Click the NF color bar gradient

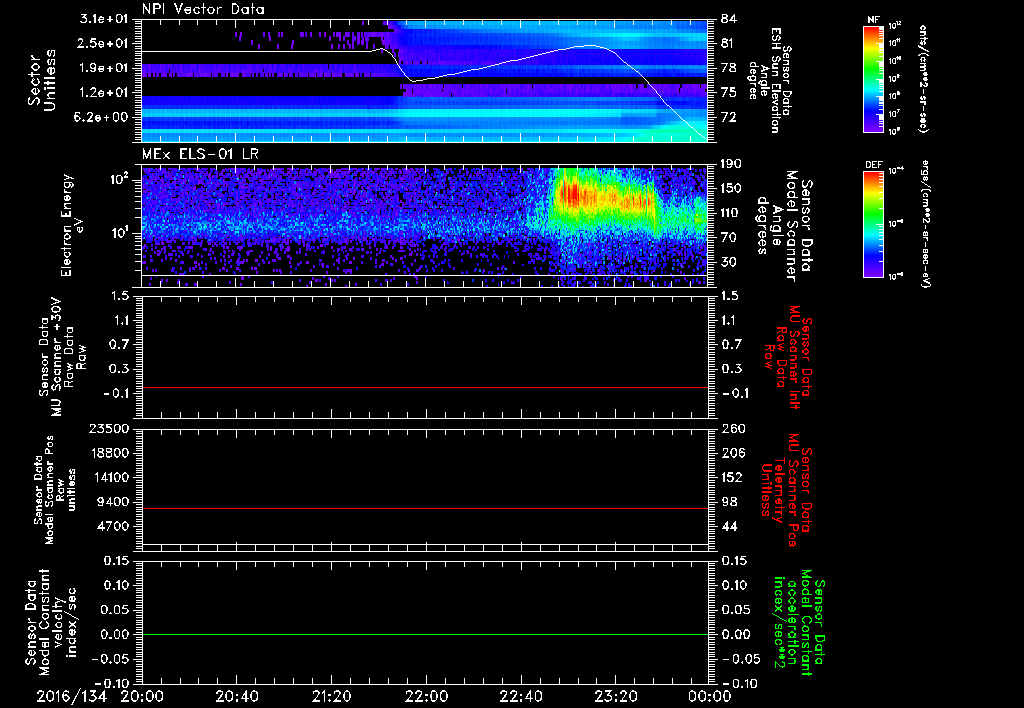point(873,78)
